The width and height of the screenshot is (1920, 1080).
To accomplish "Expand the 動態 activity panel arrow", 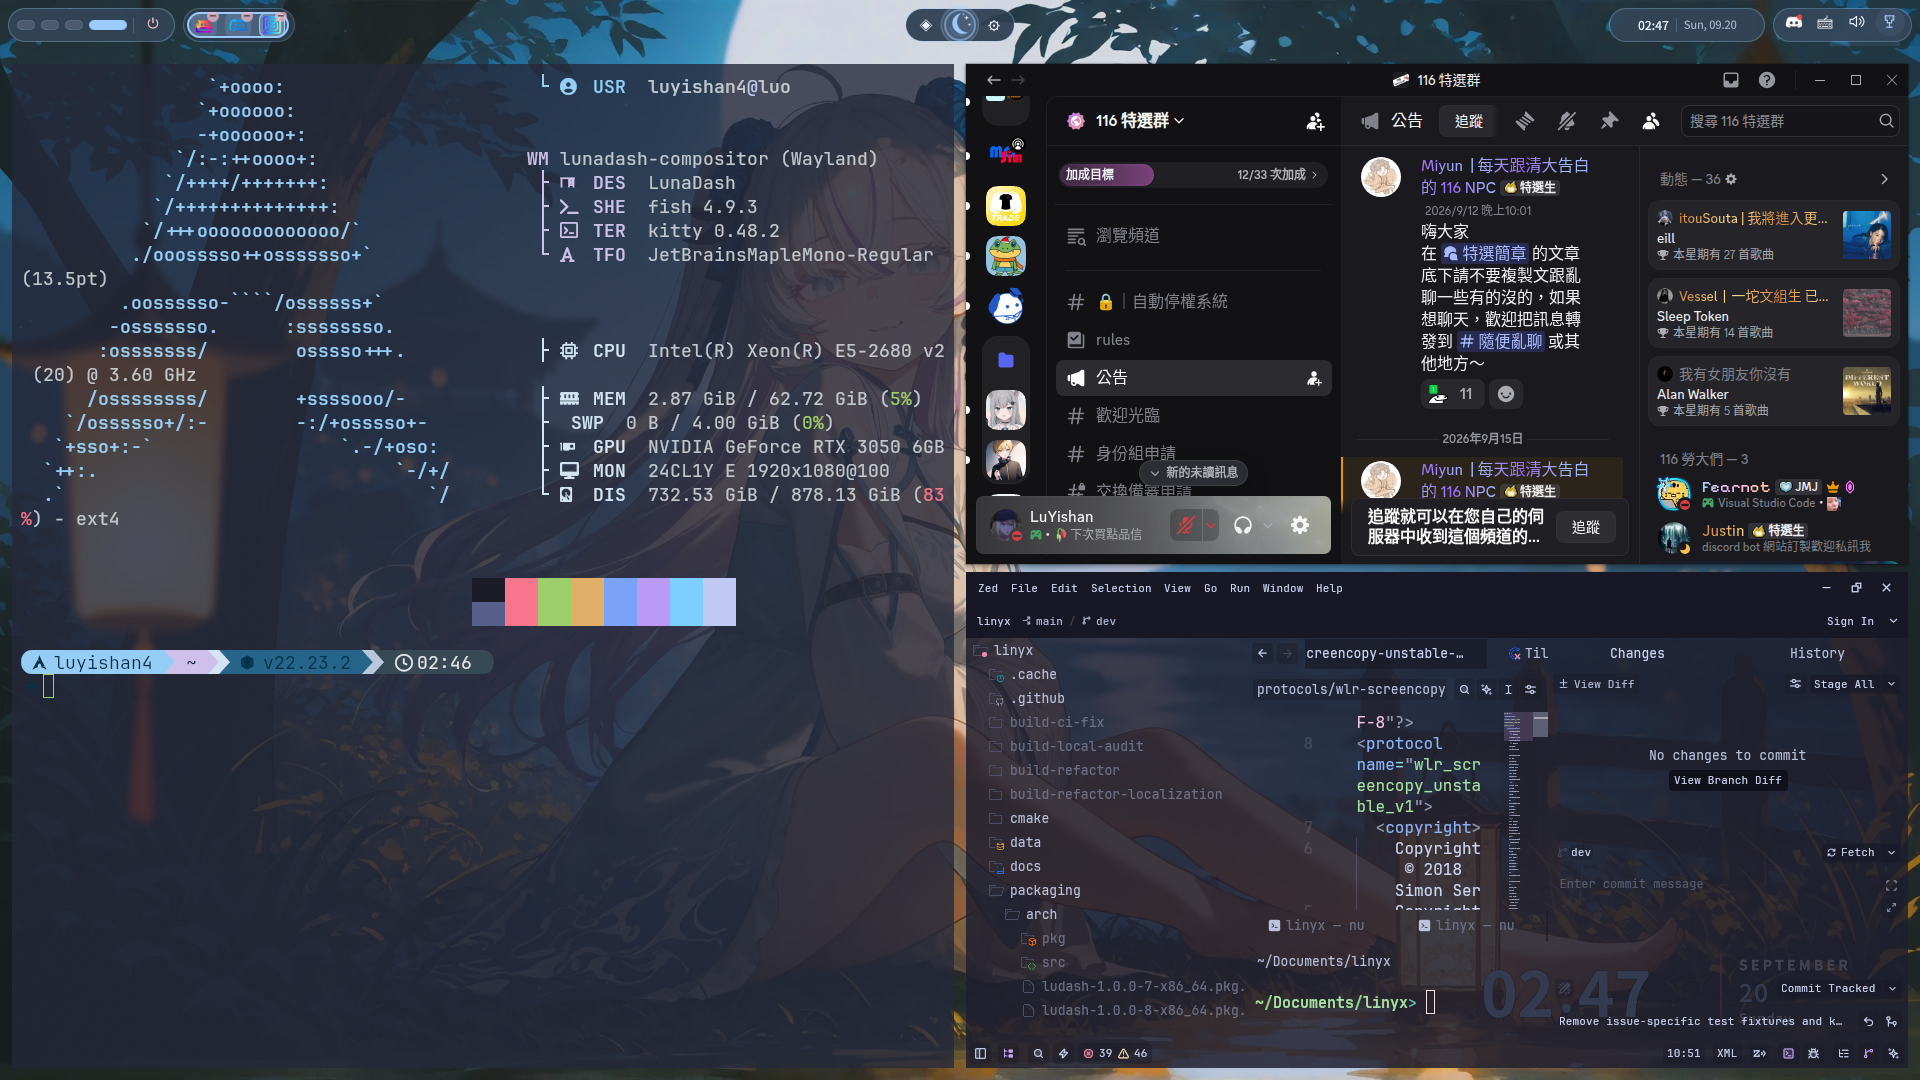I will [1884, 179].
